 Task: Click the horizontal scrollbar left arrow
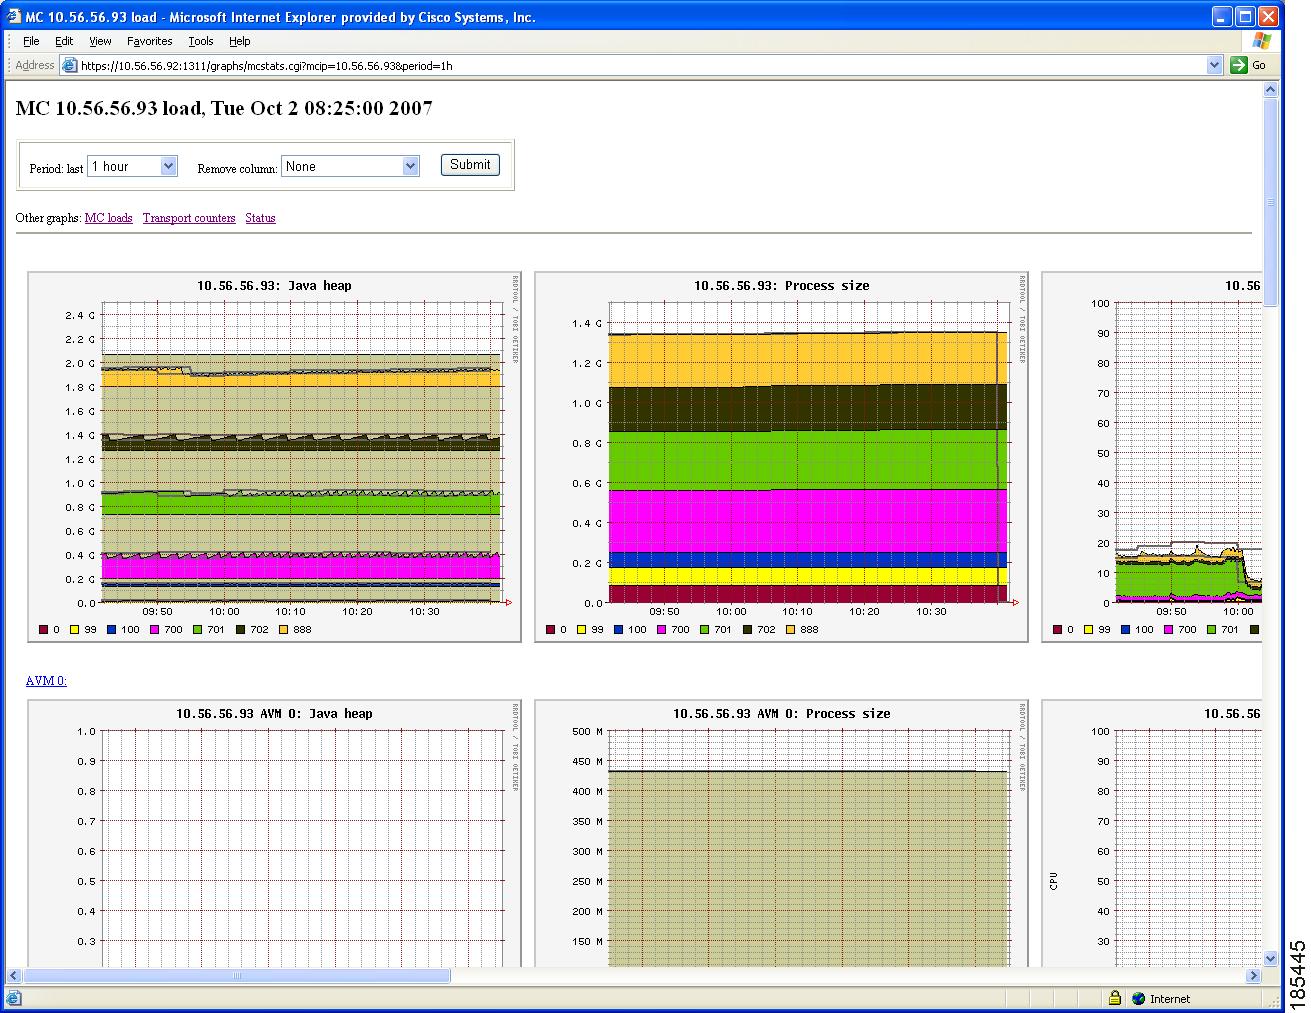click(13, 976)
